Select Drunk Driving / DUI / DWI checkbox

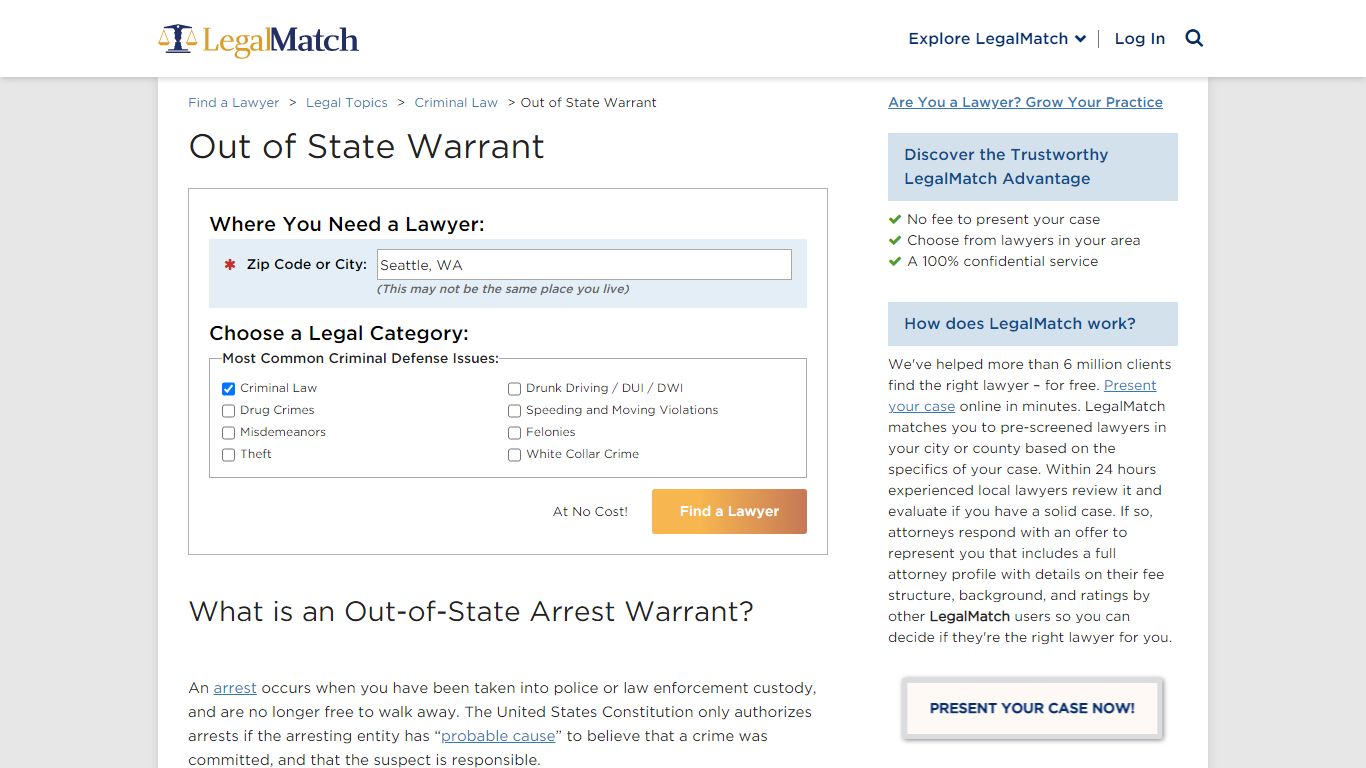(515, 389)
